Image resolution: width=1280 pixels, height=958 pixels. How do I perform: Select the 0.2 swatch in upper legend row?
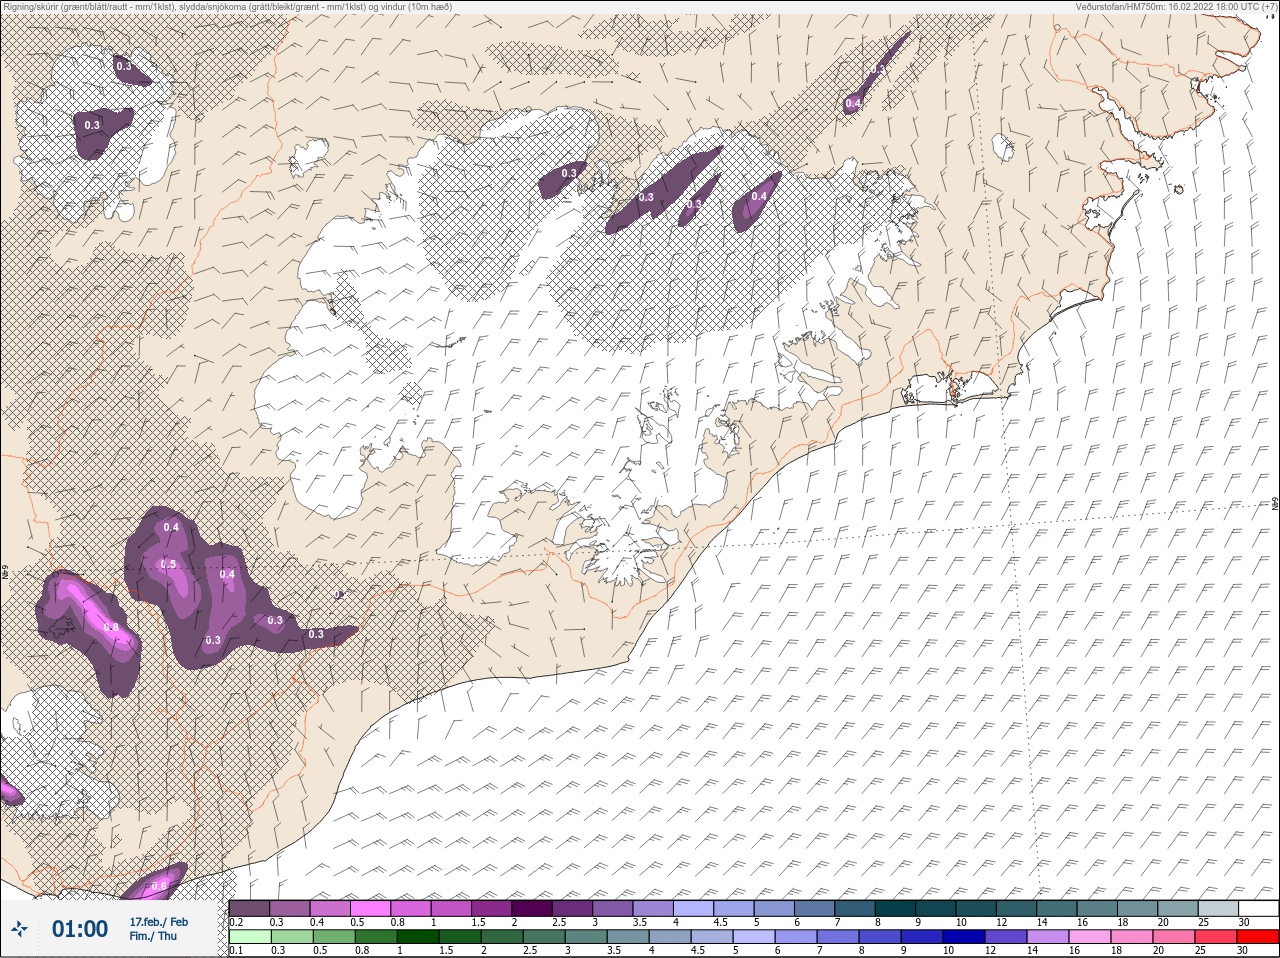[x=249, y=907]
